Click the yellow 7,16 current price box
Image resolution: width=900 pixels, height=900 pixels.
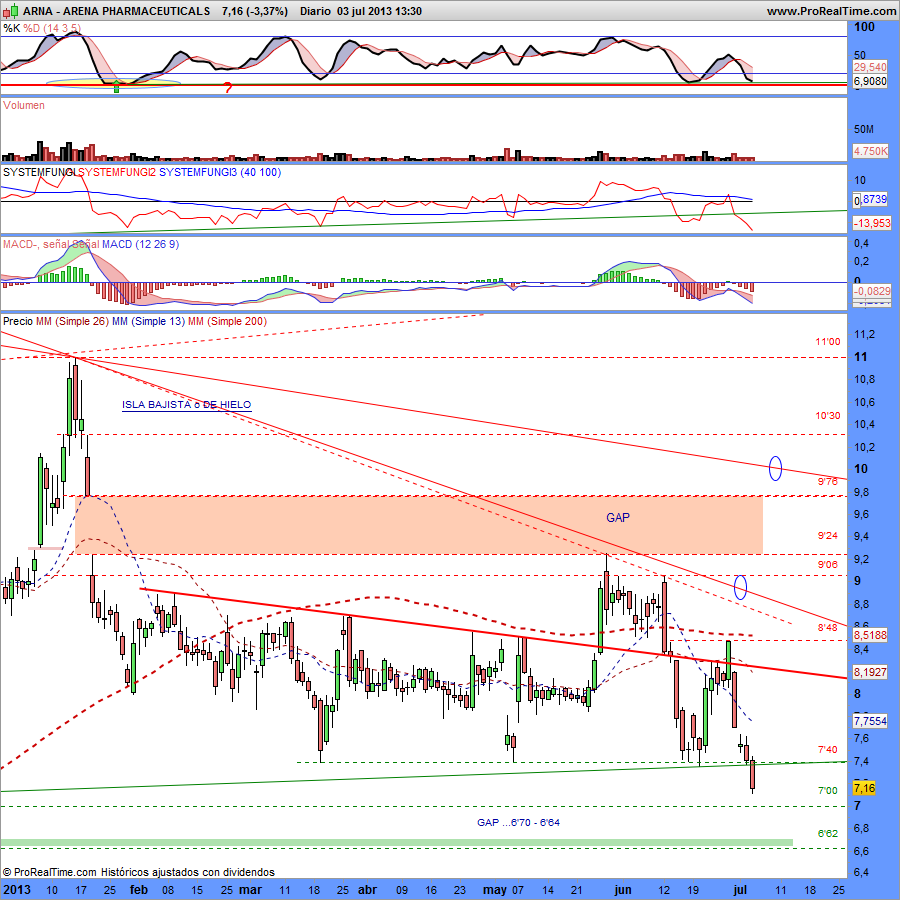click(x=864, y=788)
